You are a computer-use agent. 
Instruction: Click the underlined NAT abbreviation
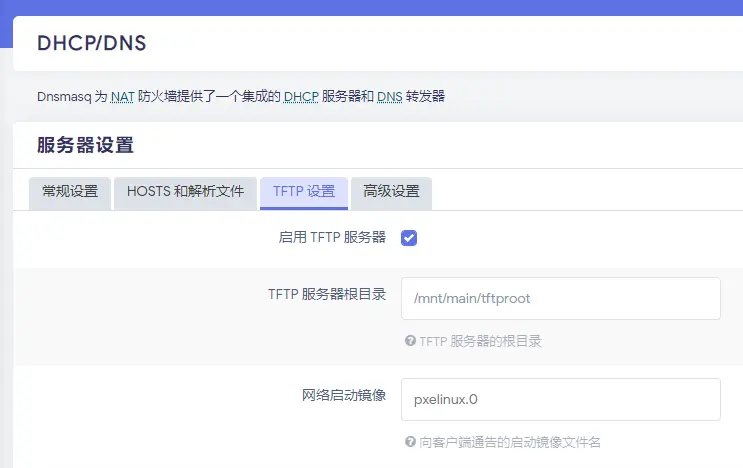click(124, 97)
